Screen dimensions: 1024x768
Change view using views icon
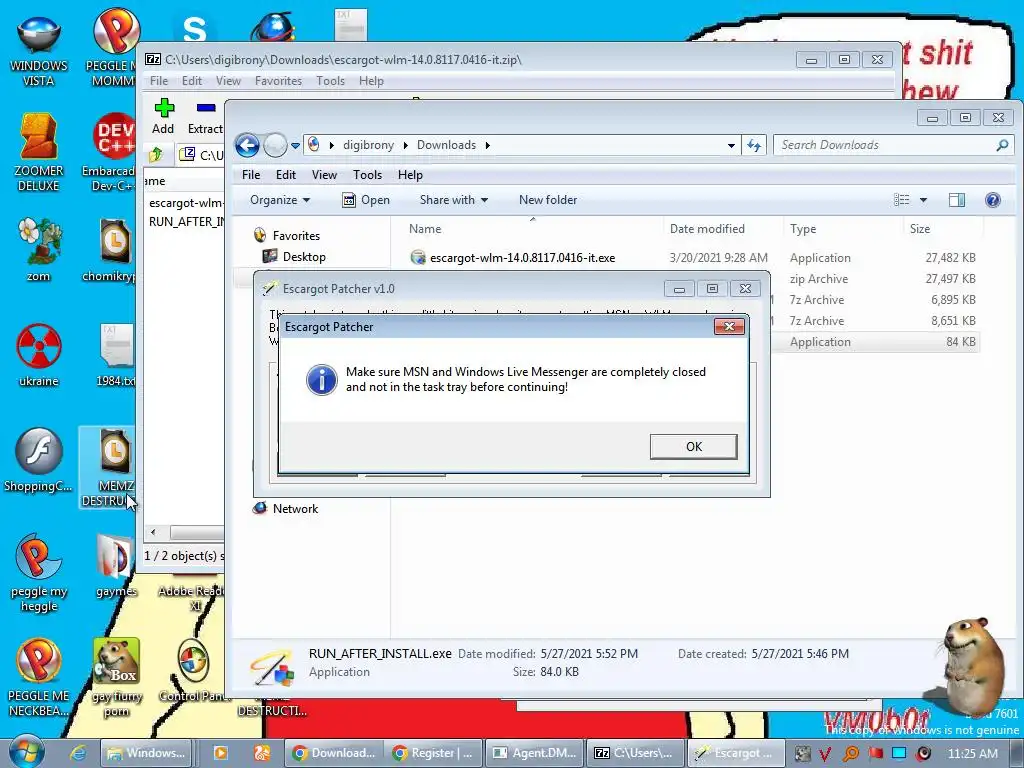tap(901, 200)
